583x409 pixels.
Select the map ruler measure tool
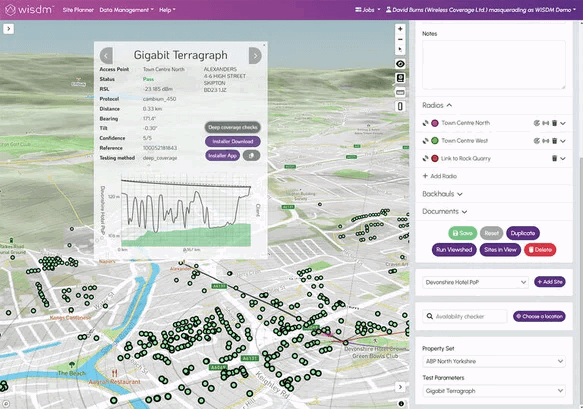click(x=400, y=92)
